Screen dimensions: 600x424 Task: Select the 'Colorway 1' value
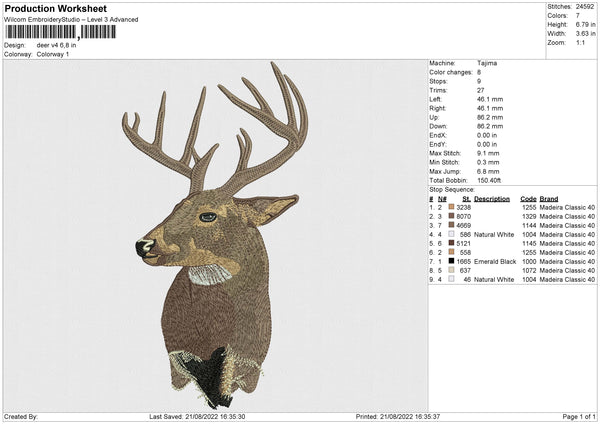click(x=53, y=54)
